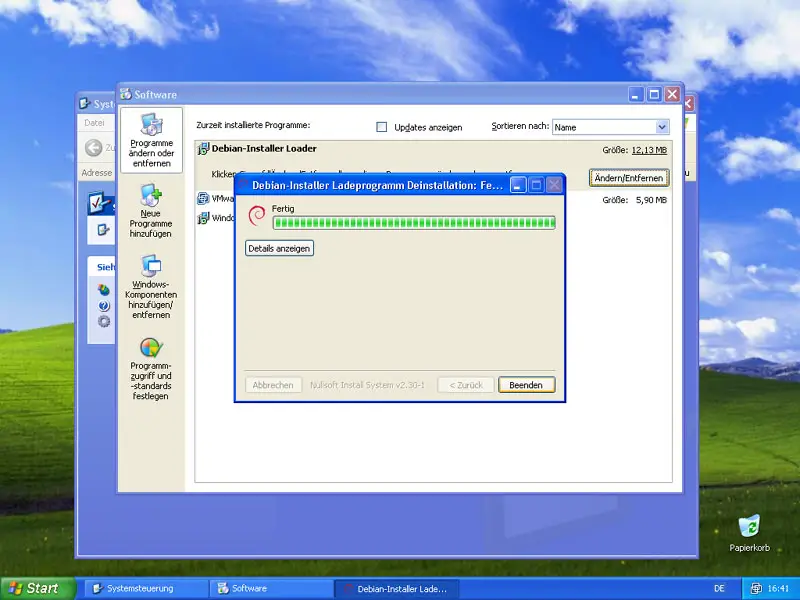Click the system tray network icon

click(x=756, y=588)
